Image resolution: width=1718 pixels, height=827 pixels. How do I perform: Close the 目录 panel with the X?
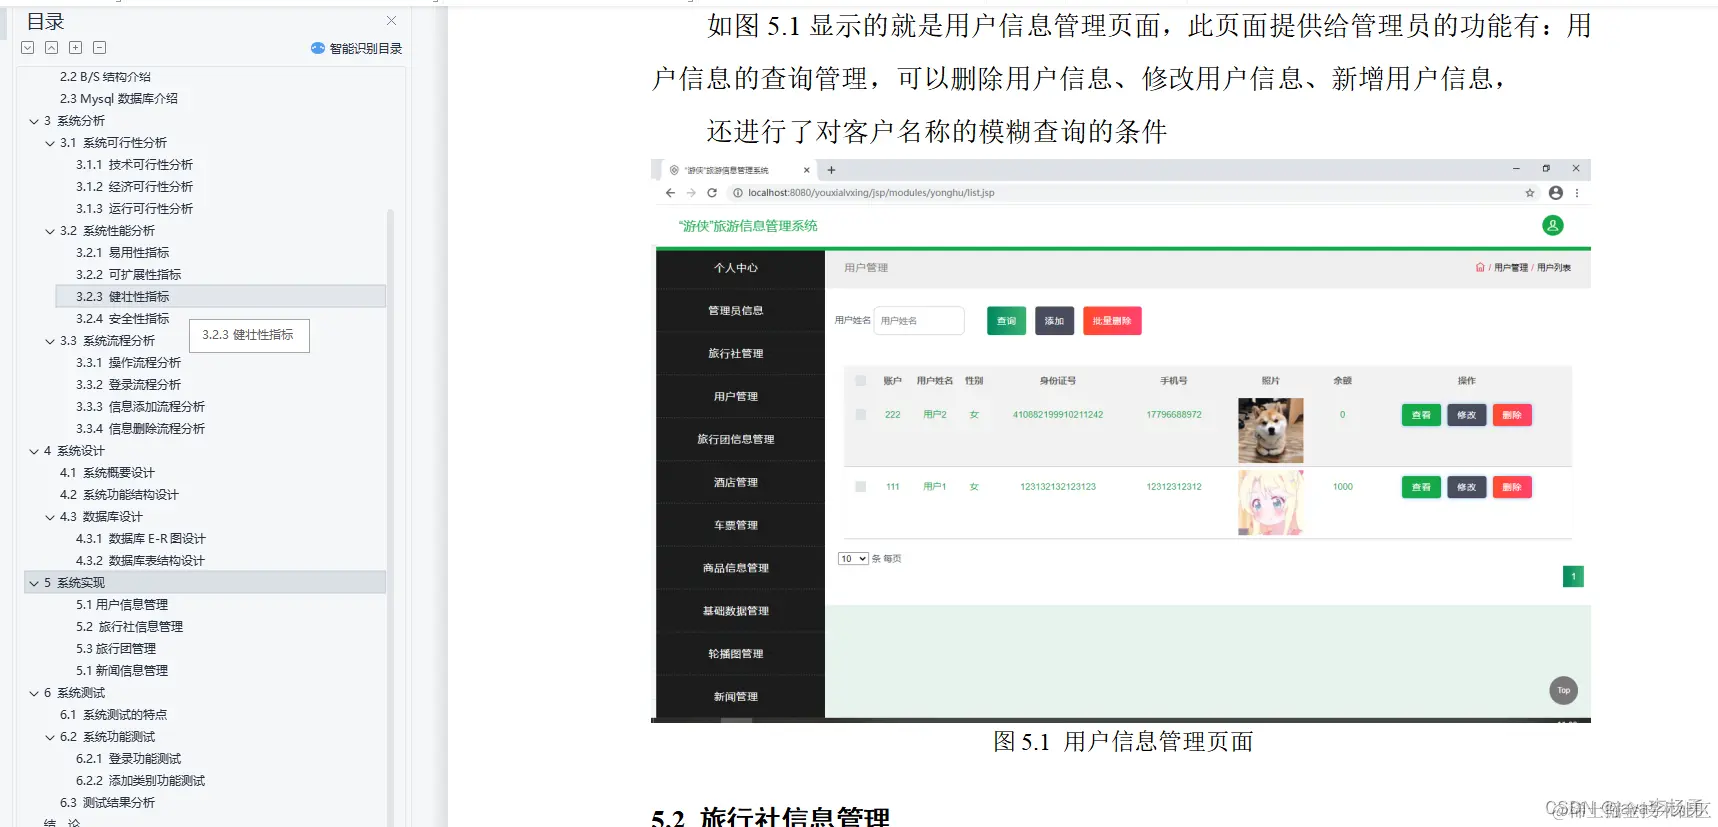click(x=391, y=20)
